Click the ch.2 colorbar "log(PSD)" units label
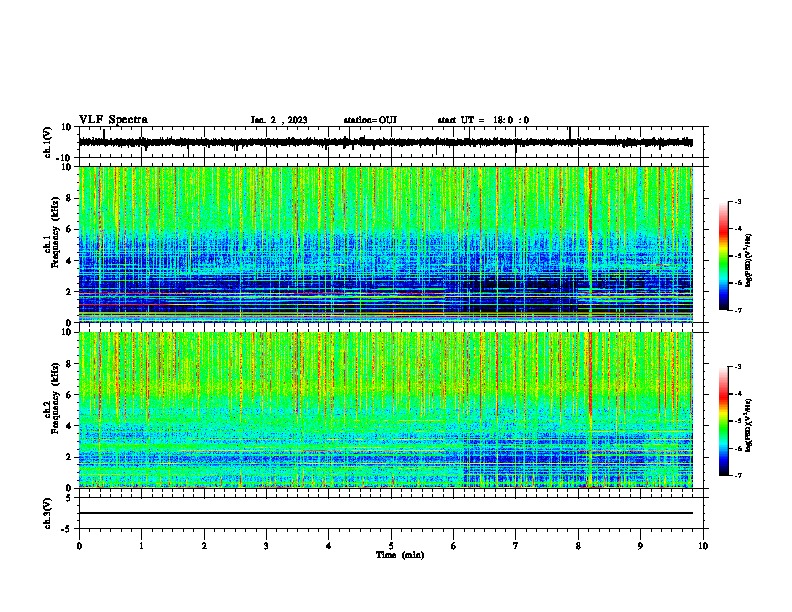The width and height of the screenshot is (792, 612). [x=748, y=425]
